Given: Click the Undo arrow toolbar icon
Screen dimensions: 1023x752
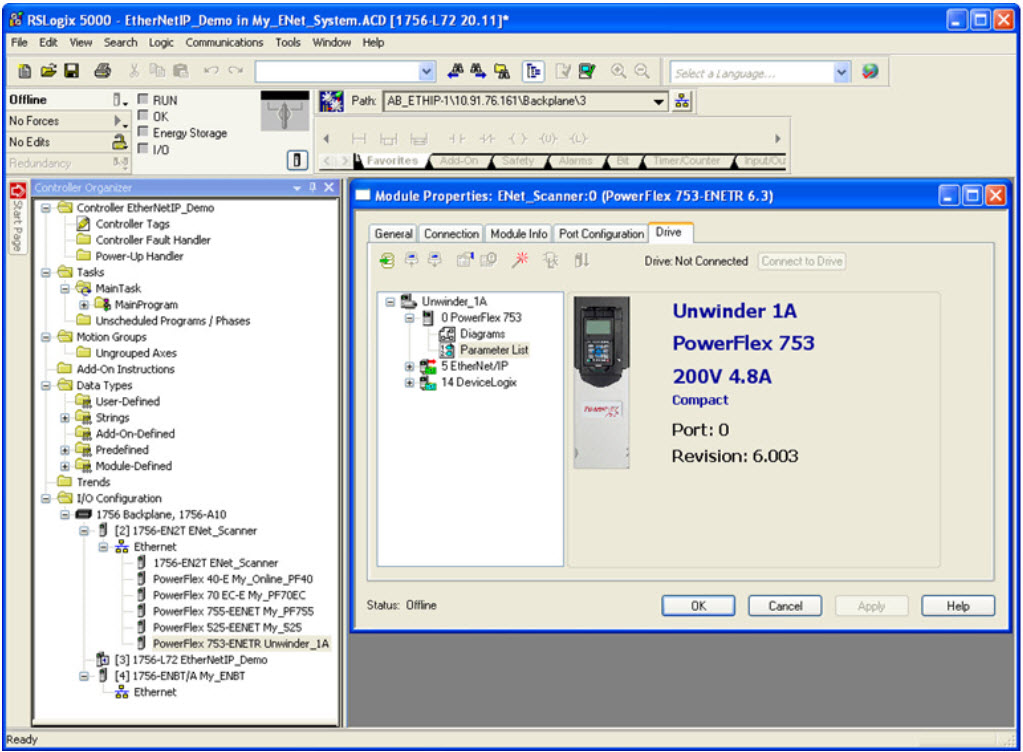Looking at the screenshot, I should (211, 70).
